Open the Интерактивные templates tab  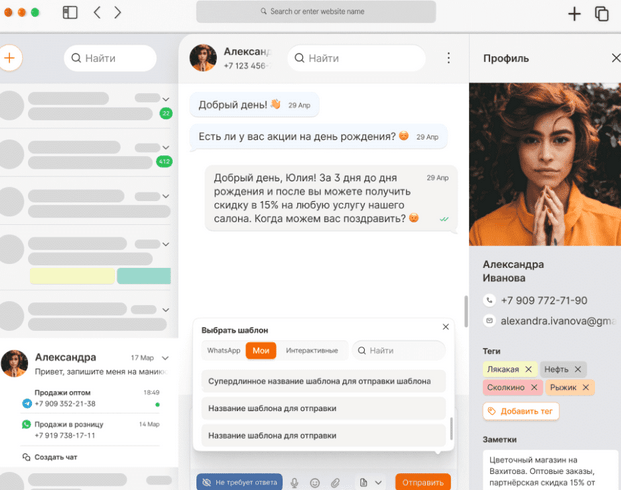pos(312,351)
